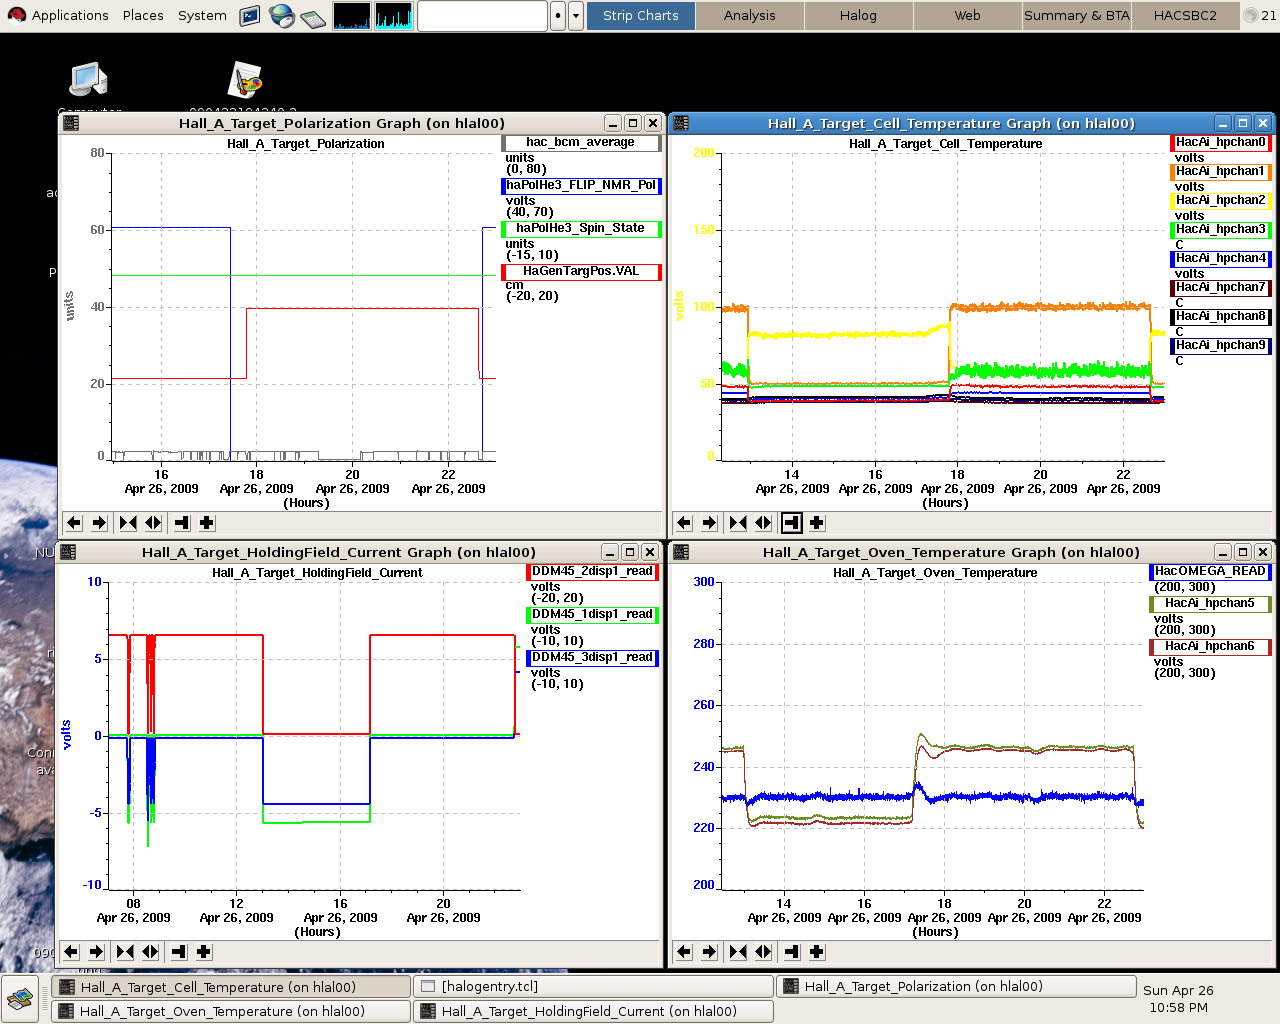Select HacAi_hpchan2 yellow legend entry

click(1221, 201)
